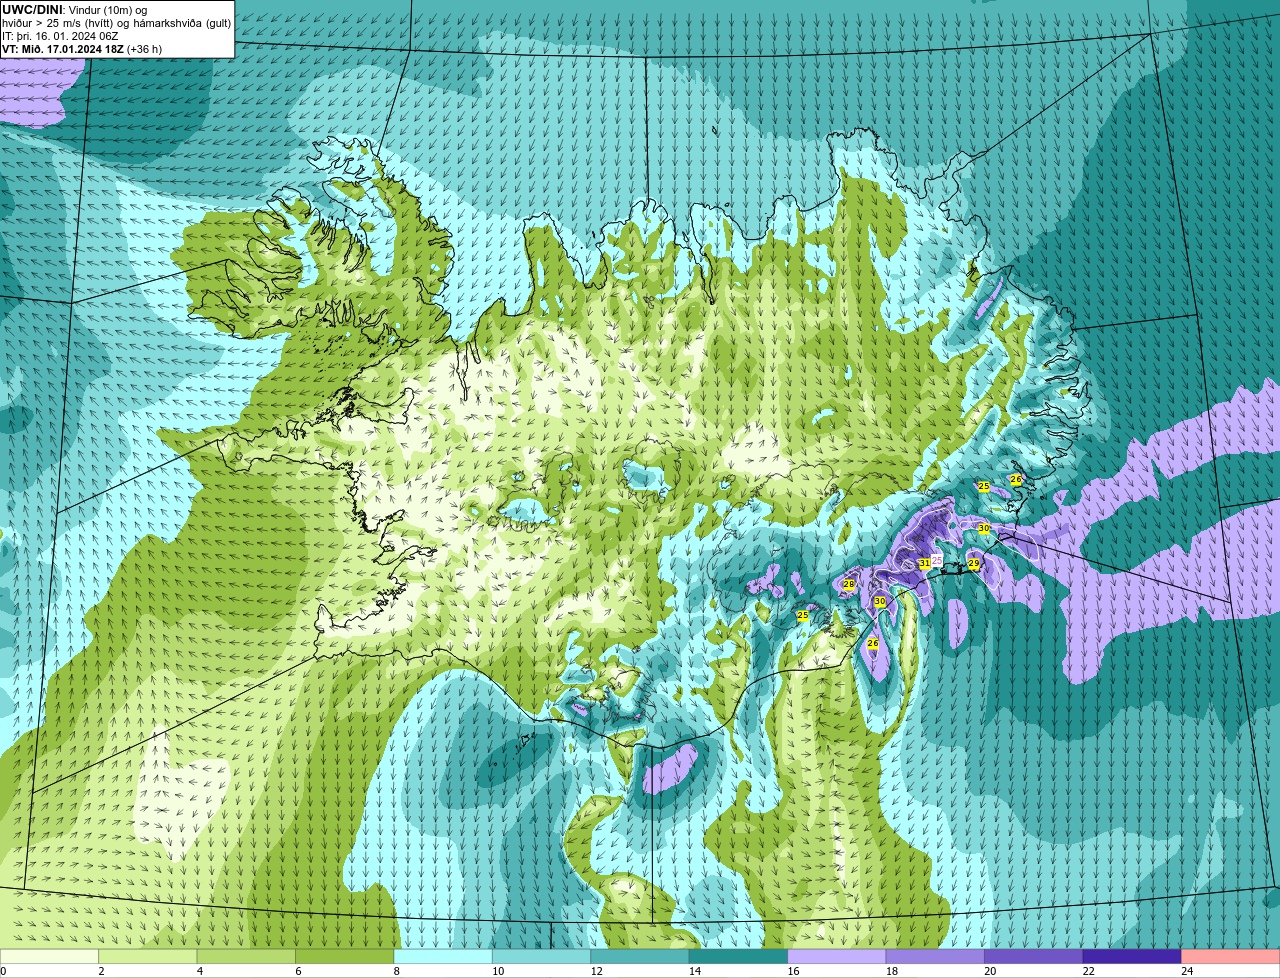Click the 6–8 m/s olive green swatch
Viewport: 1280px width, 978px height.
(x=346, y=956)
